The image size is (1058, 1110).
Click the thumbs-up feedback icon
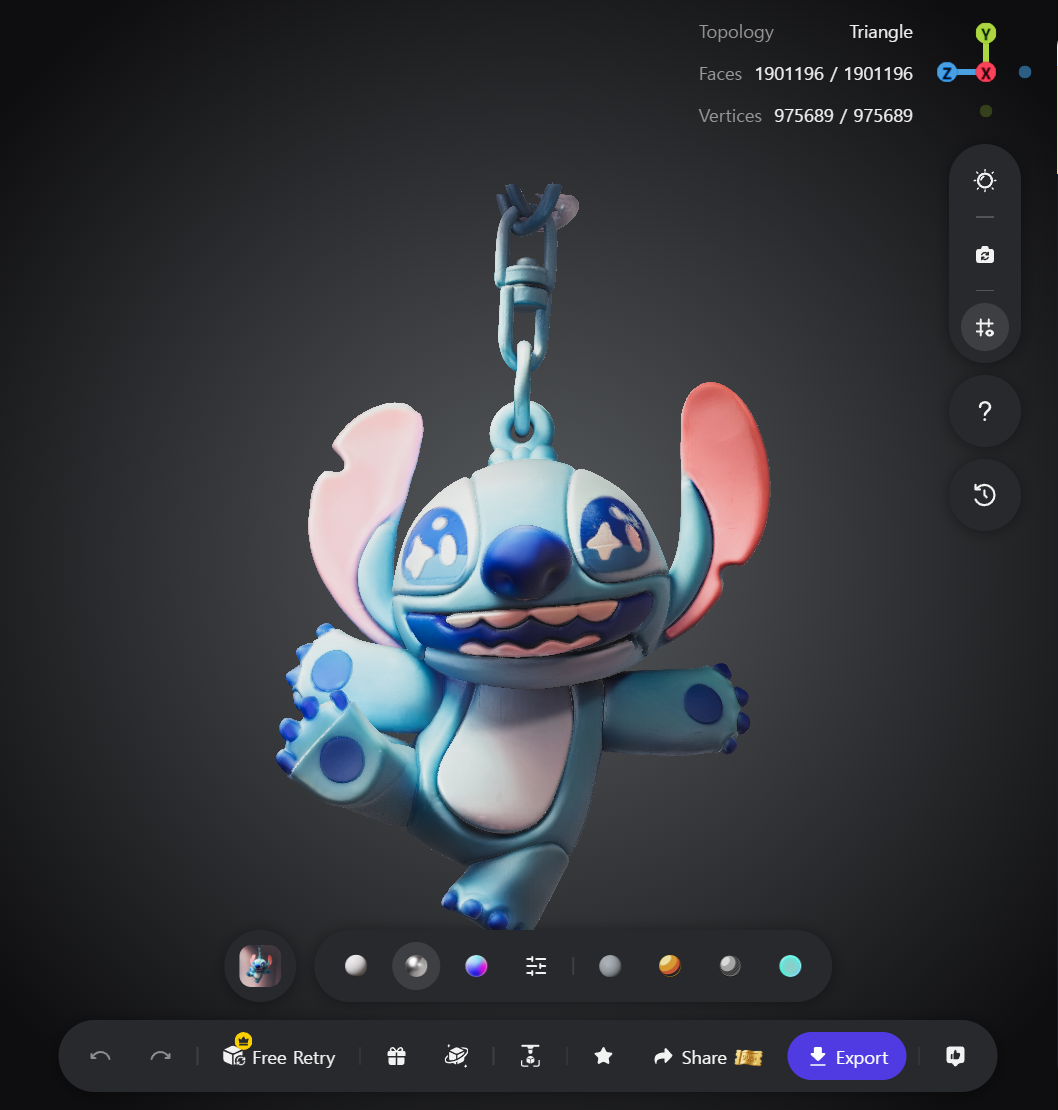[x=955, y=1056]
